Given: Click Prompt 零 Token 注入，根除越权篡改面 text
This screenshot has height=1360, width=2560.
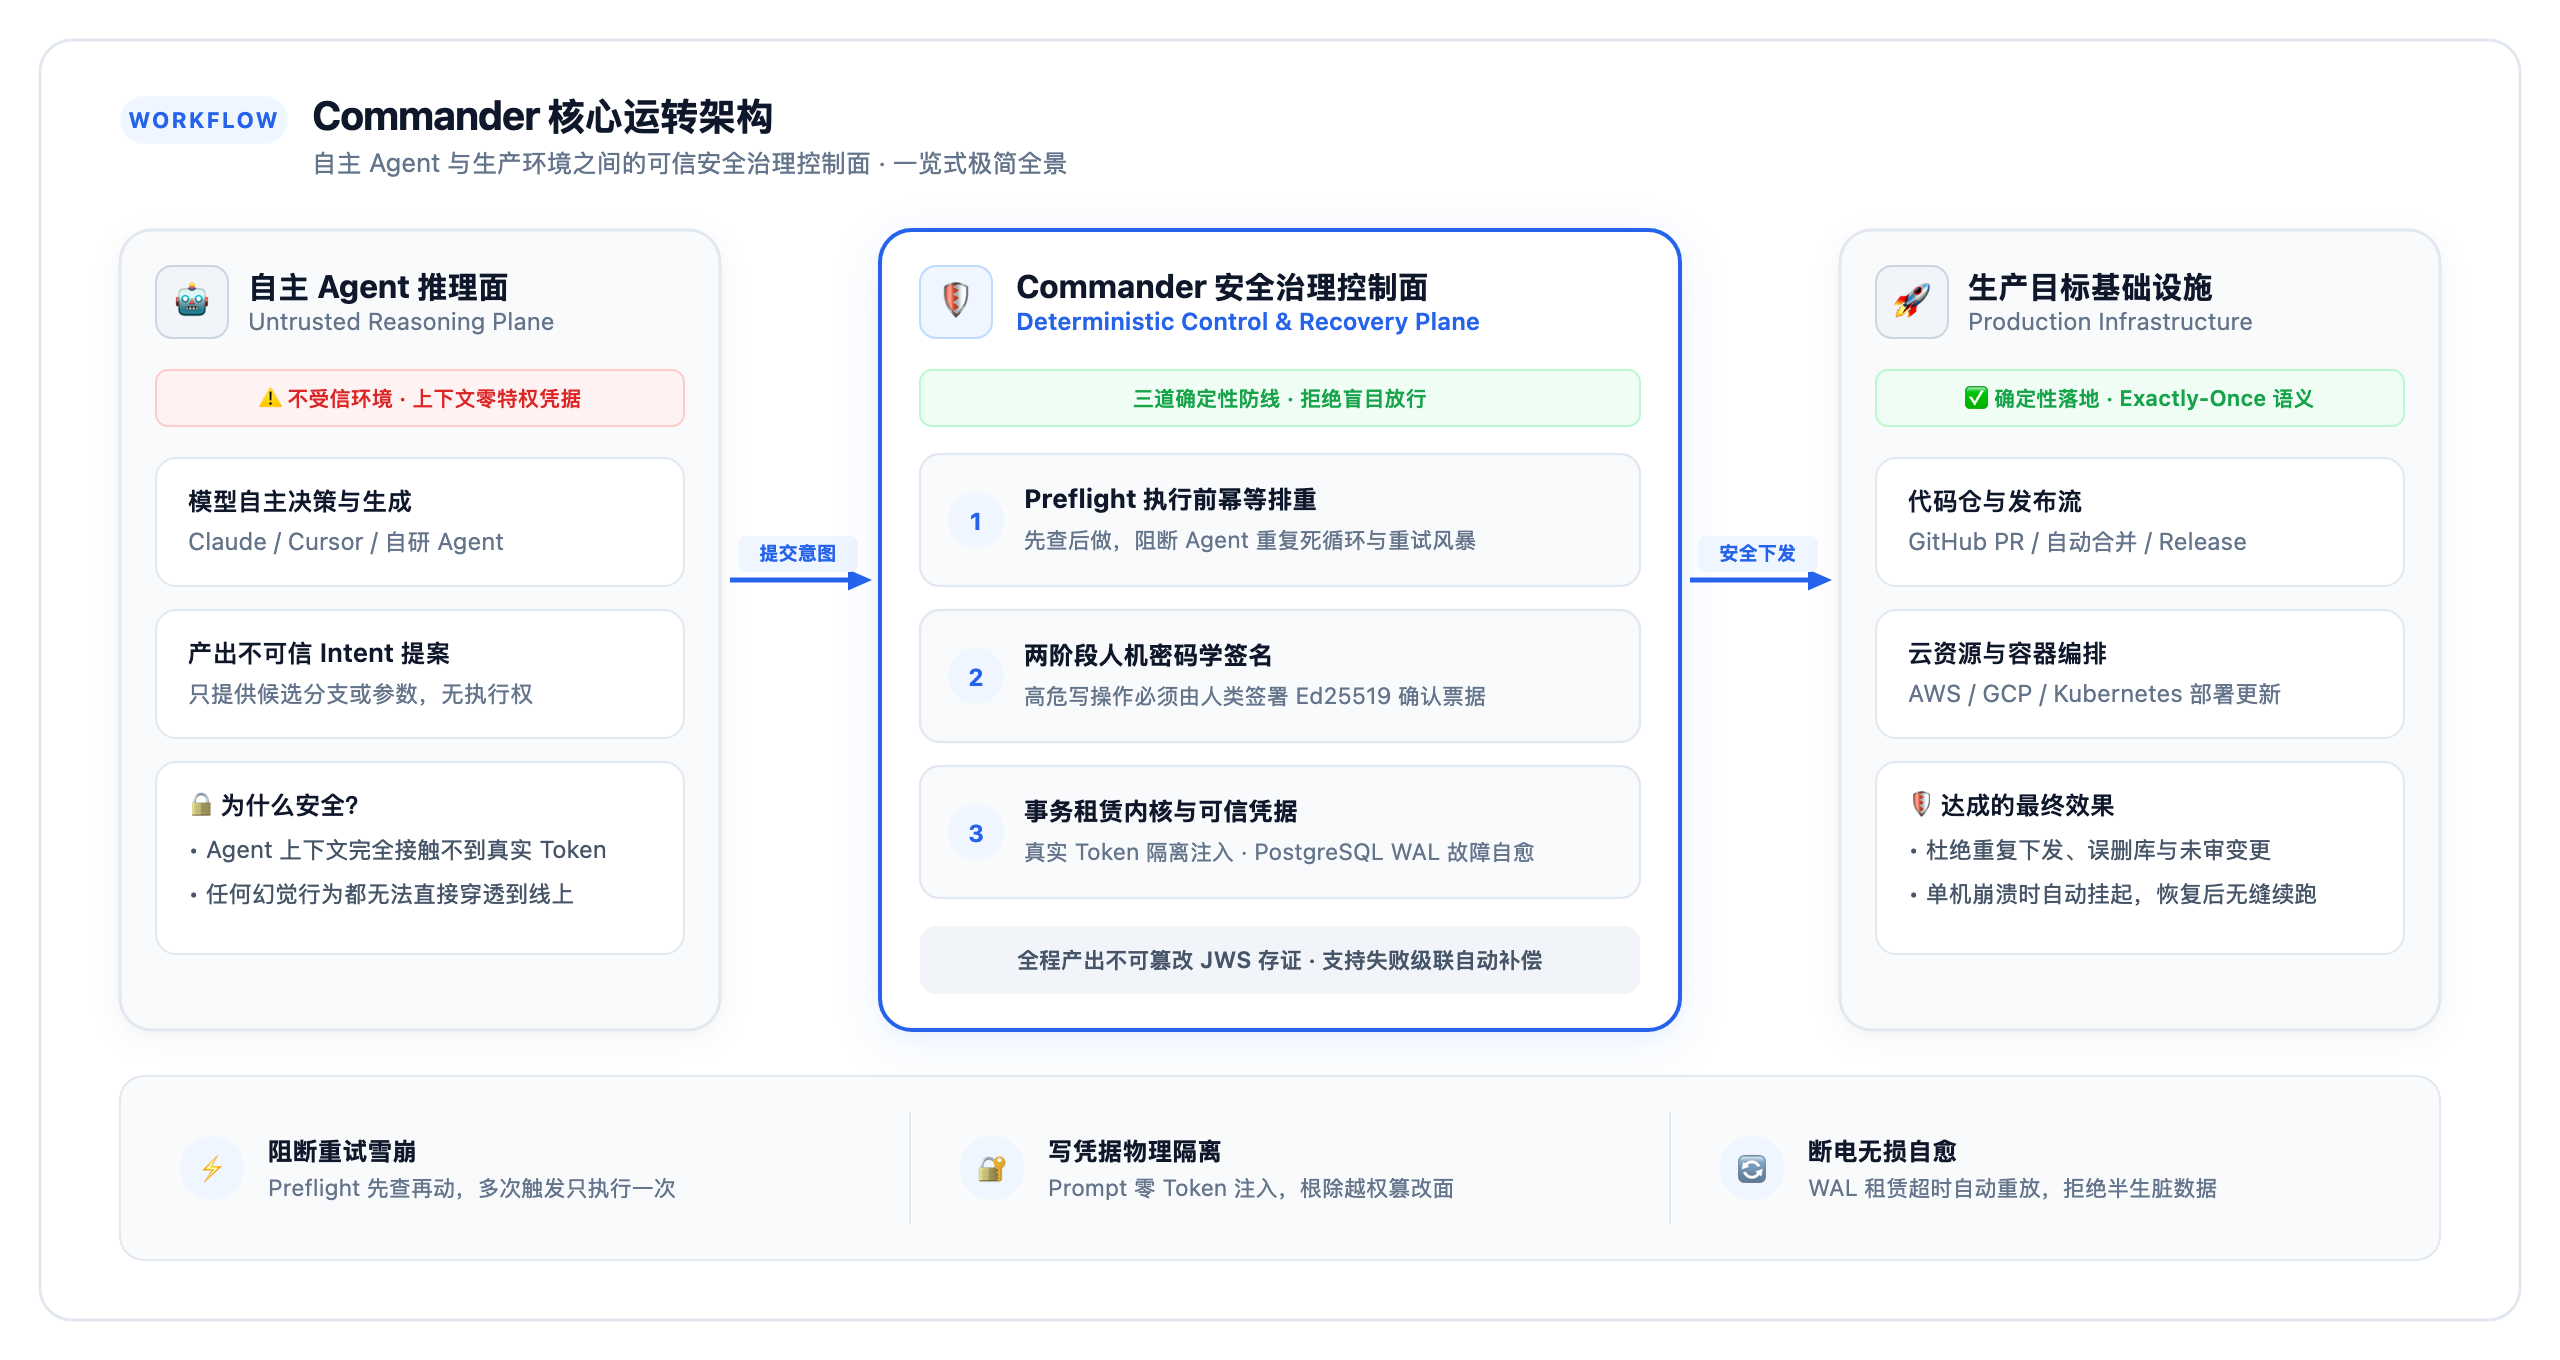Looking at the screenshot, I should pyautogui.click(x=1251, y=1188).
